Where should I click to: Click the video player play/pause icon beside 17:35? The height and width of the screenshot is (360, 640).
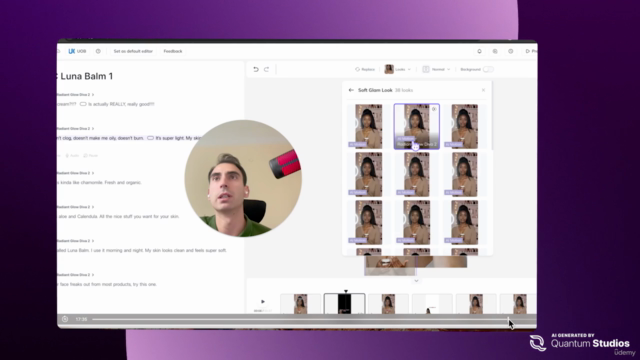(x=65, y=319)
